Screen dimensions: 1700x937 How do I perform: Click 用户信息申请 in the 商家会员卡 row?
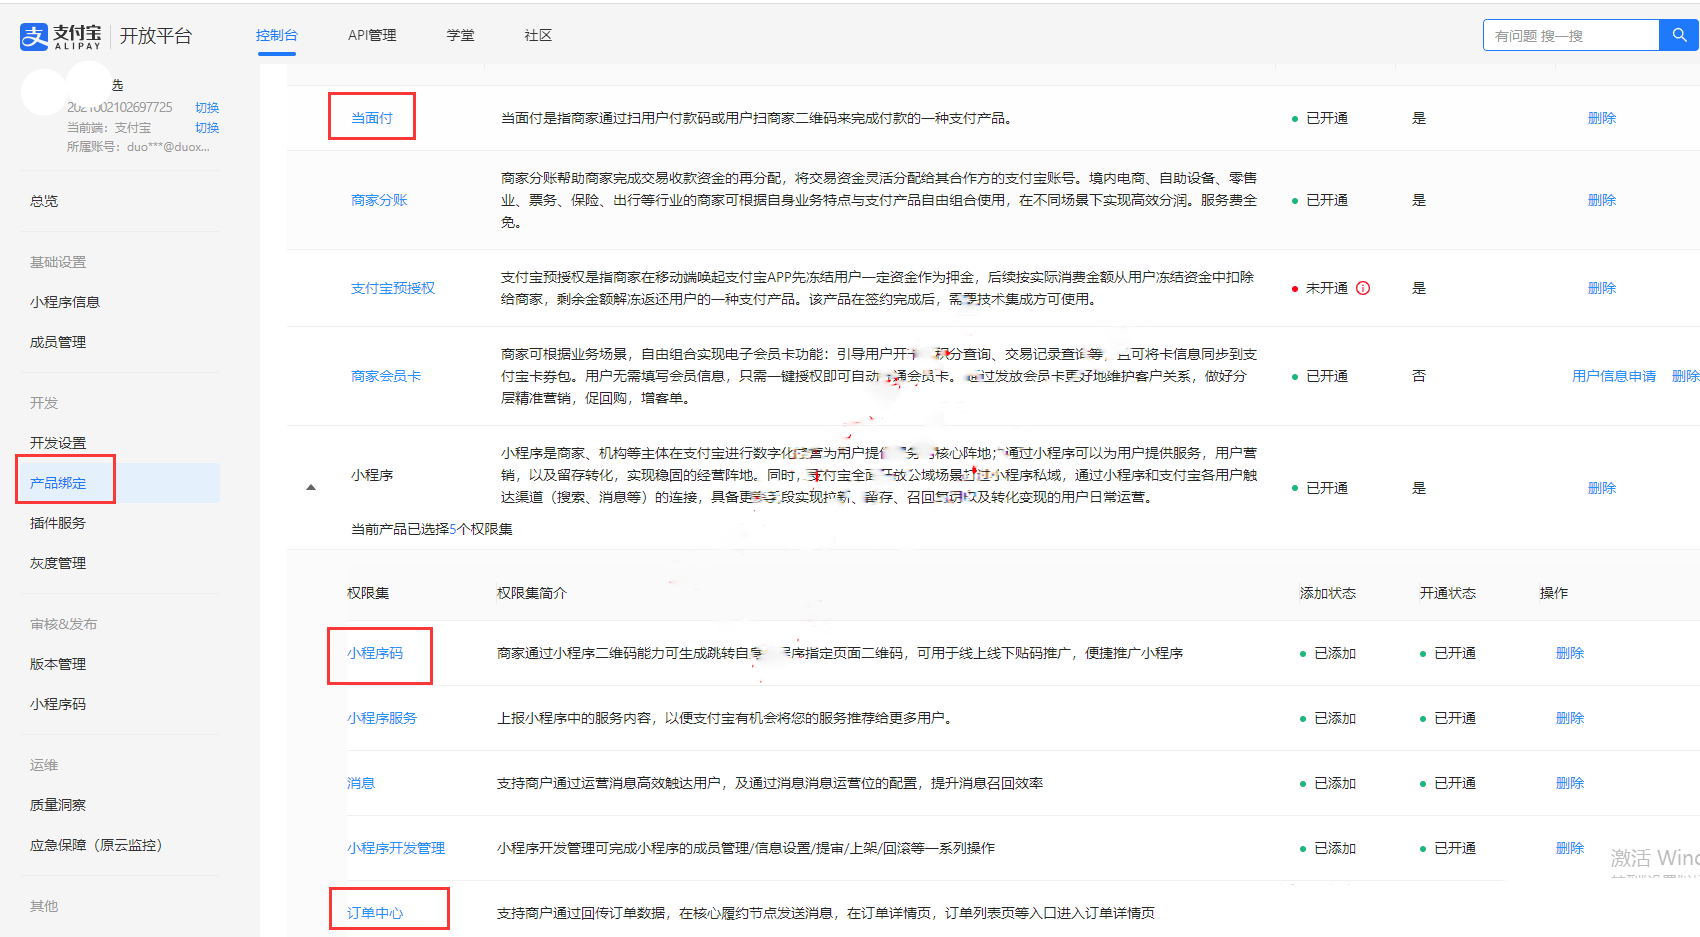(1614, 376)
